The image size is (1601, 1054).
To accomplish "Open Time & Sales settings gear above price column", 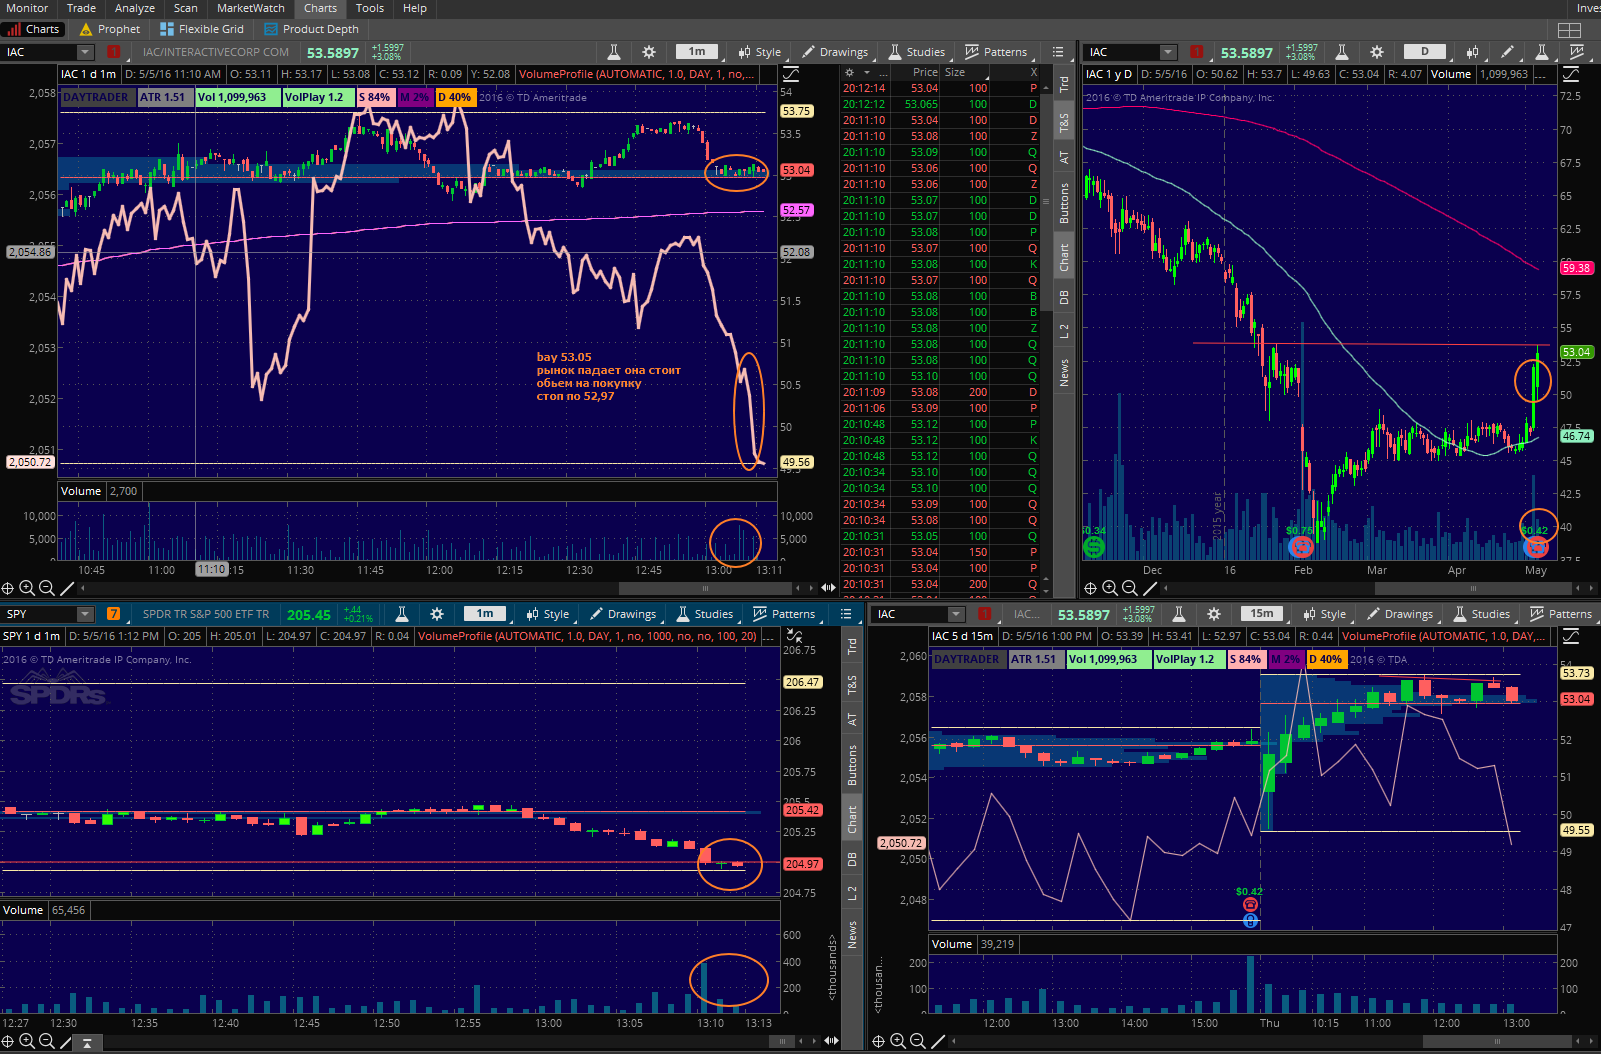I will pos(849,73).
